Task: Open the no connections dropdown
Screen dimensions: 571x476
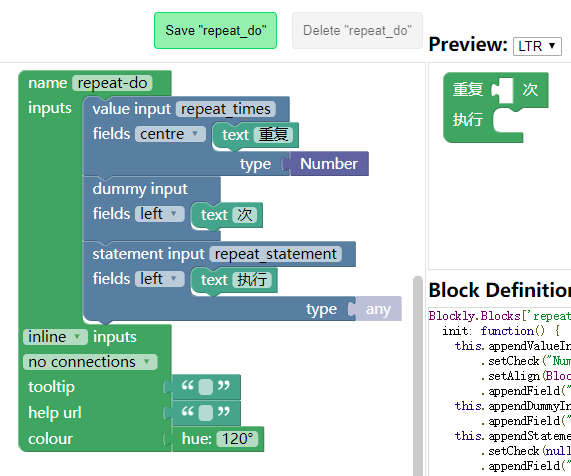Action: 90,362
